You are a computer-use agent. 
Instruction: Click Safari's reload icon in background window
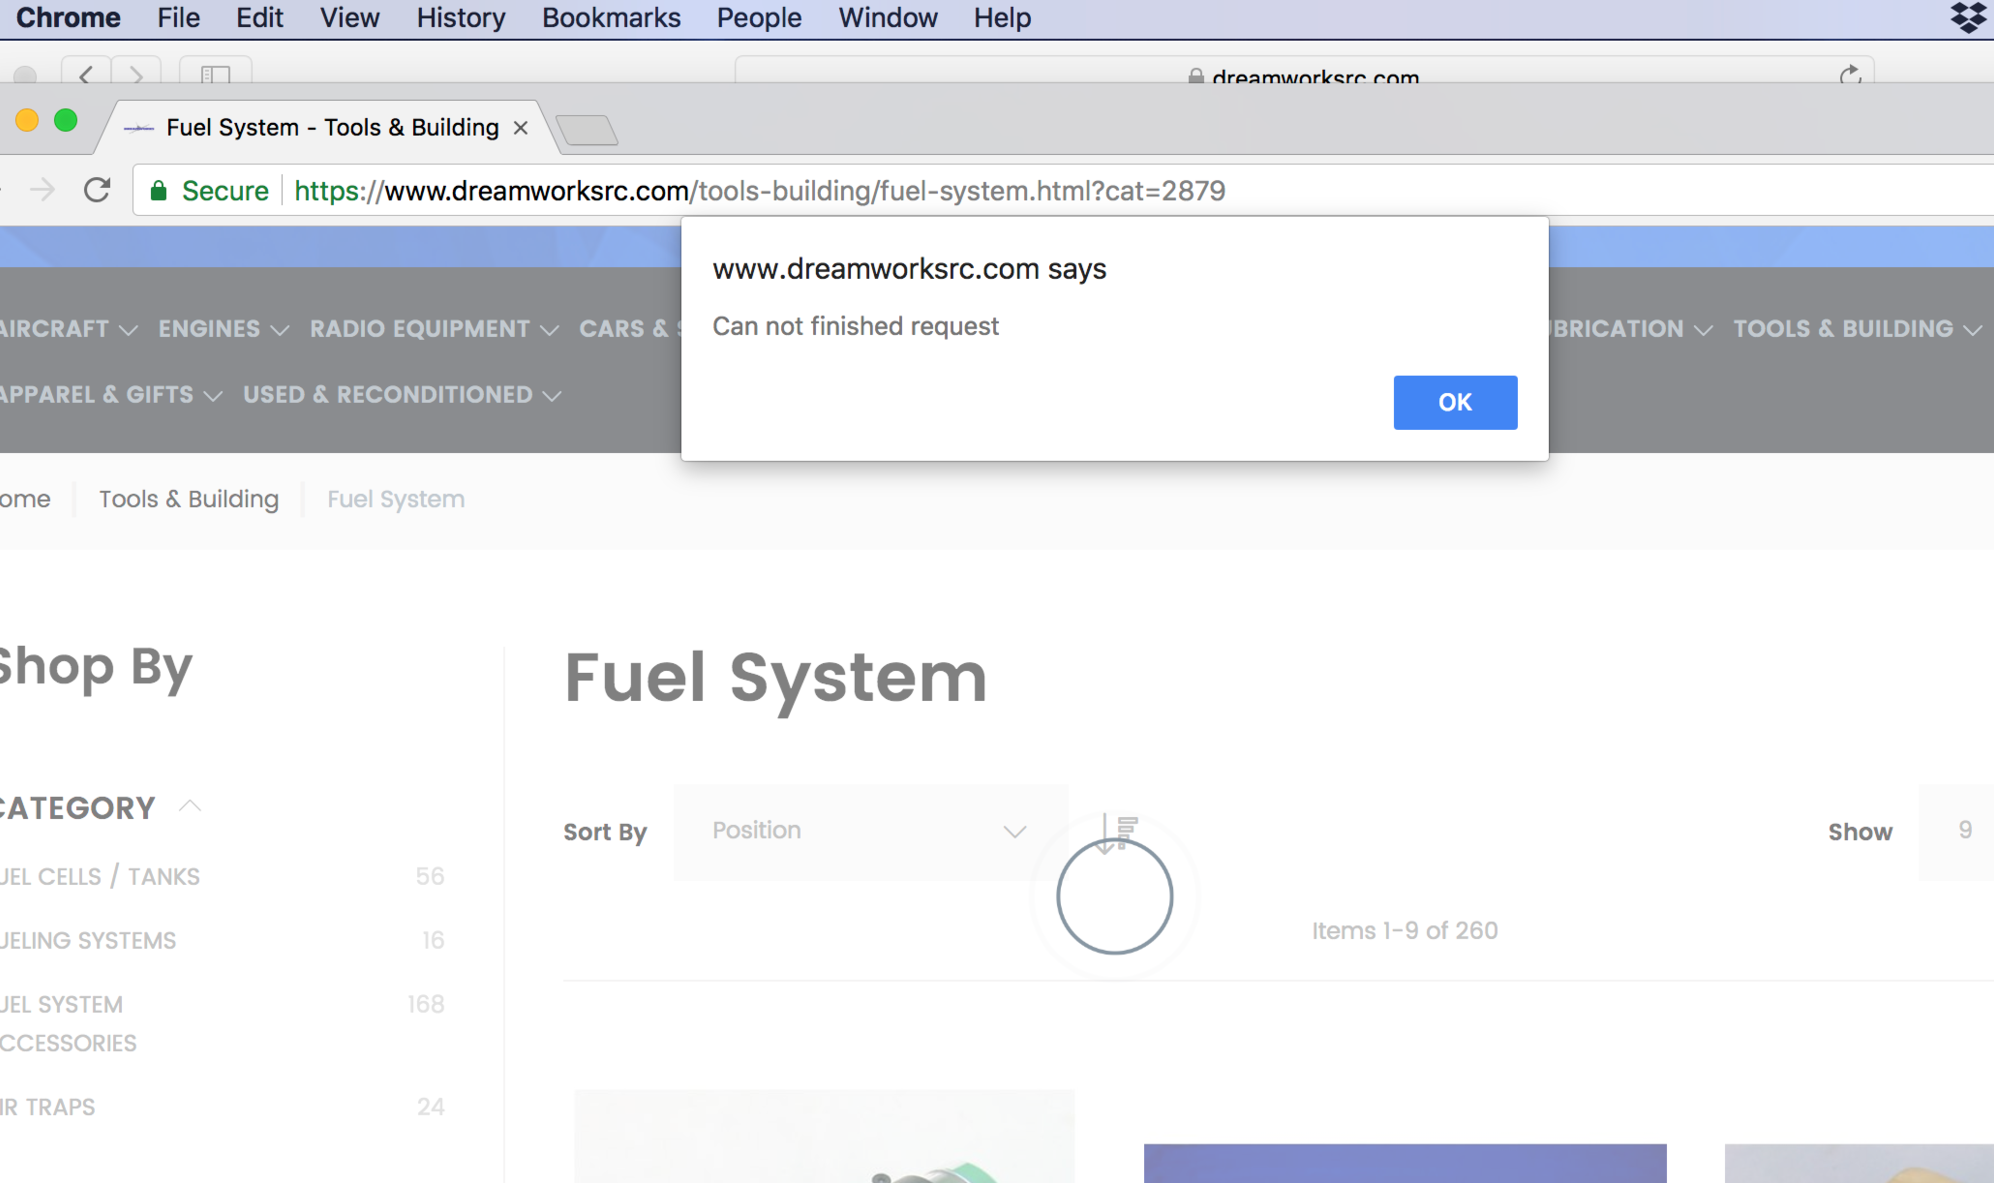pos(1850,75)
